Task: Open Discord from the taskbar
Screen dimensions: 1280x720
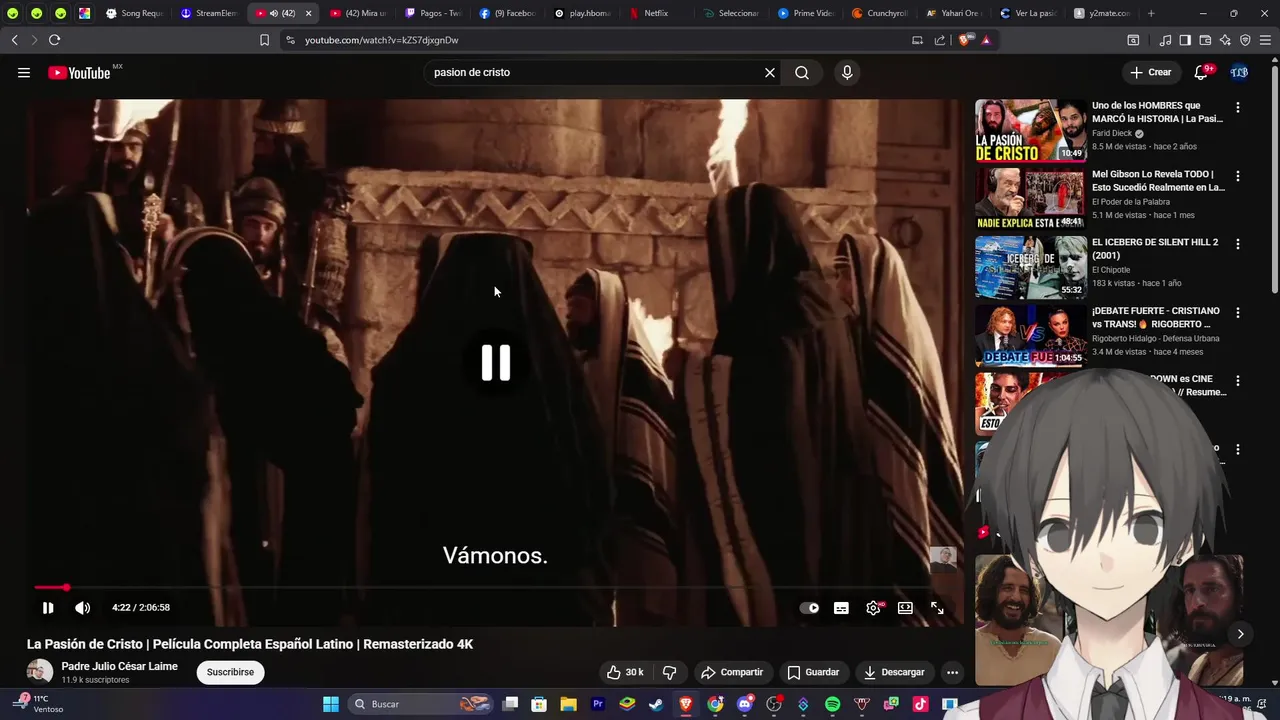Action: [x=744, y=704]
